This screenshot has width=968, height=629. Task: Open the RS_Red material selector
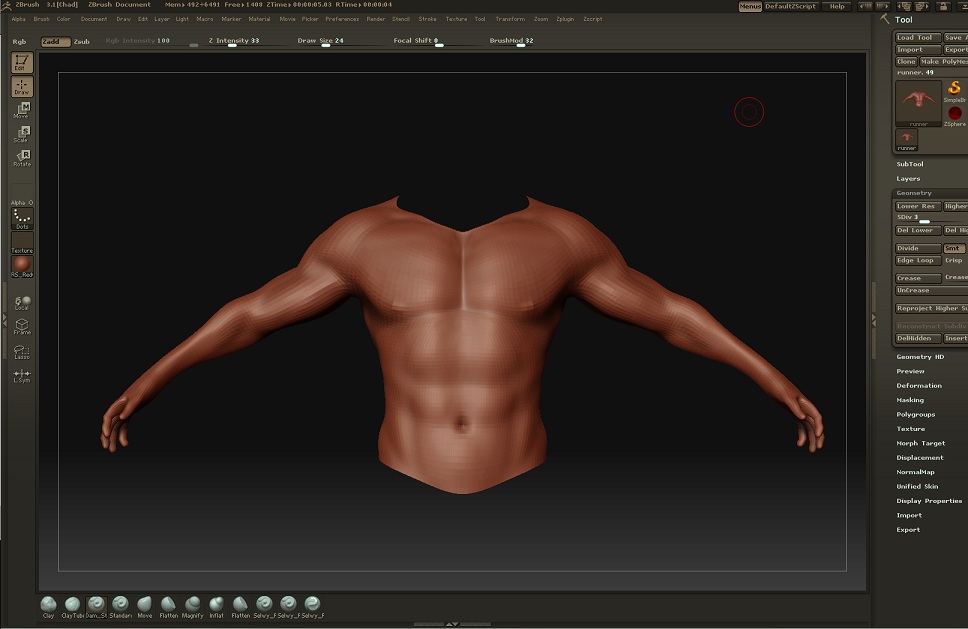pyautogui.click(x=22, y=267)
